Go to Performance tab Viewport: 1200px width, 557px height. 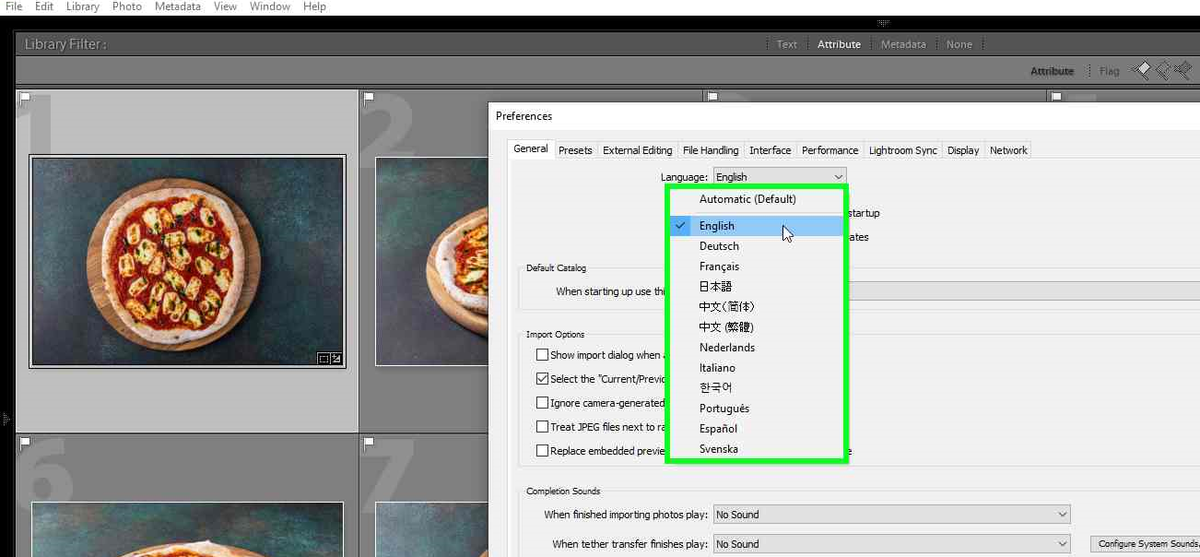pos(830,150)
